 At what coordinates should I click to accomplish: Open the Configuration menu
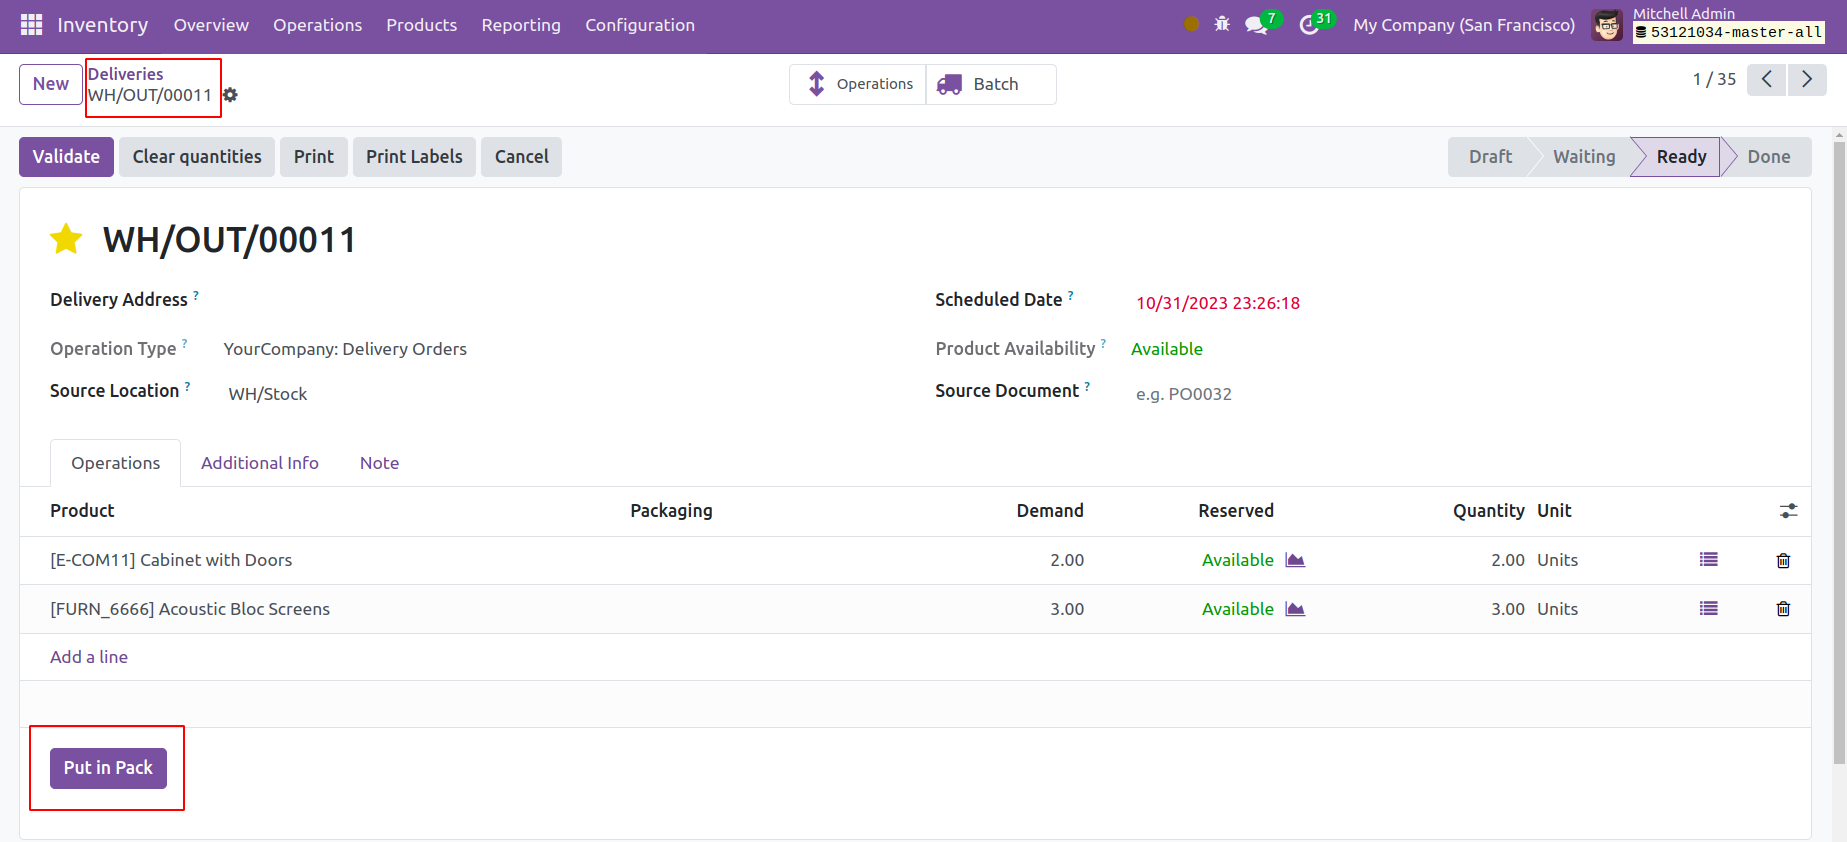pos(639,25)
